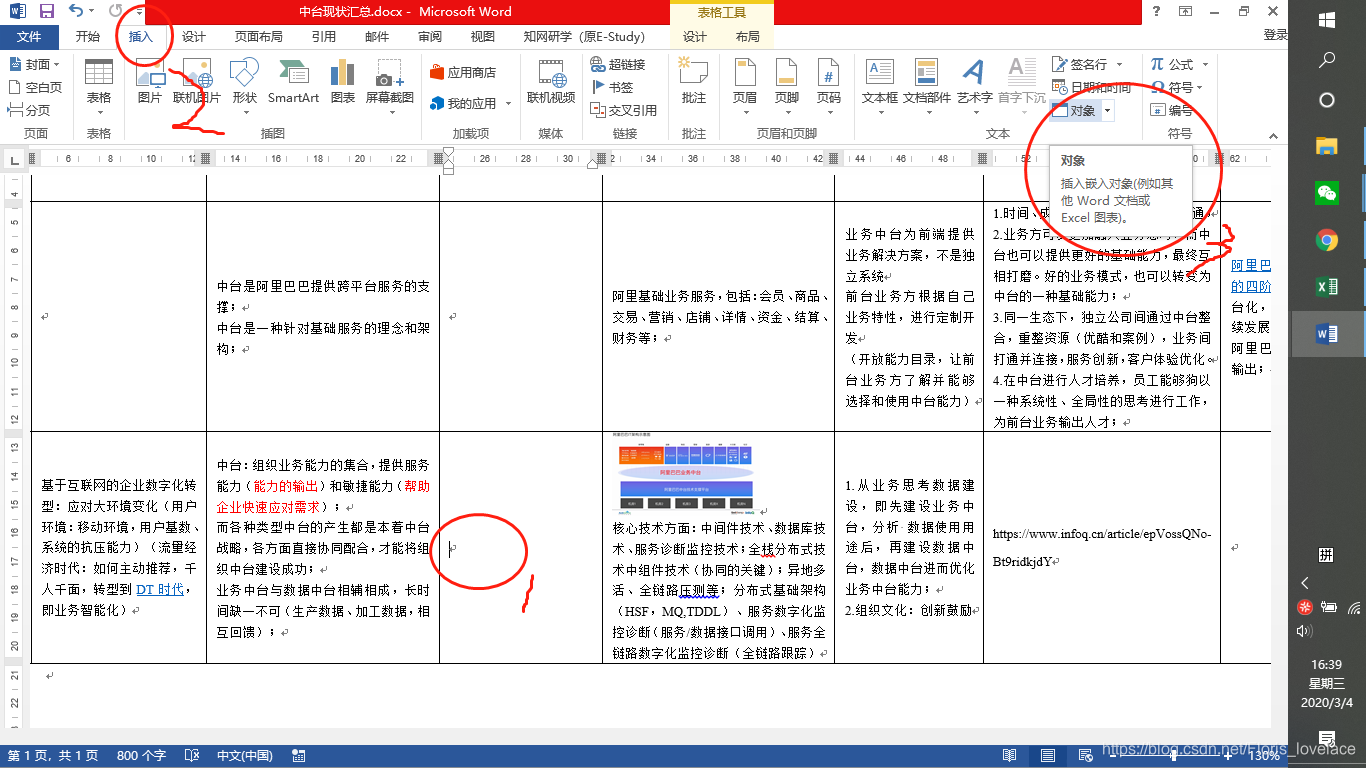The width and height of the screenshot is (1366, 768).
Task: Insert a 交叉引用 cross-reference
Action: [x=623, y=110]
